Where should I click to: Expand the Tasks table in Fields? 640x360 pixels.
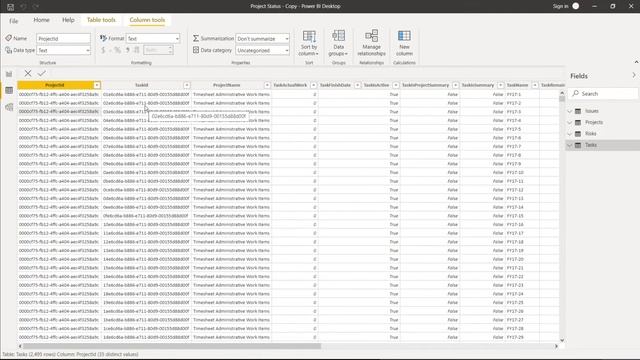point(570,145)
